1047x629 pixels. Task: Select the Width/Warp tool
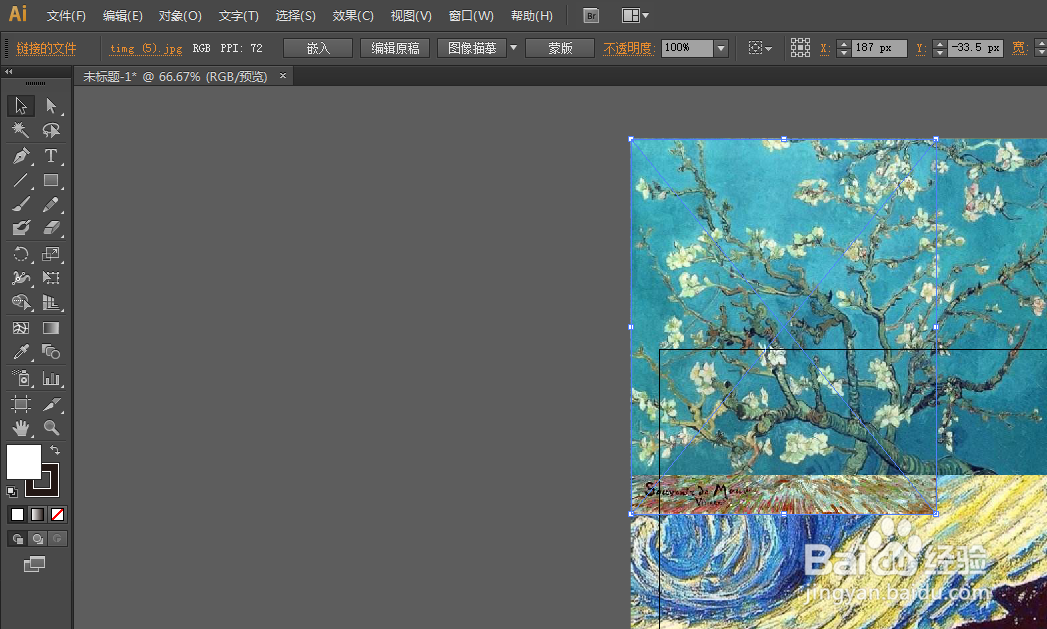click(21, 278)
